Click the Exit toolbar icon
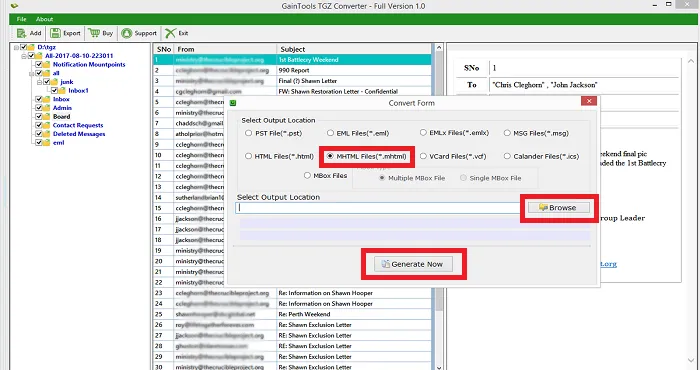Screen dimensions: 700x370 [x=170, y=33]
